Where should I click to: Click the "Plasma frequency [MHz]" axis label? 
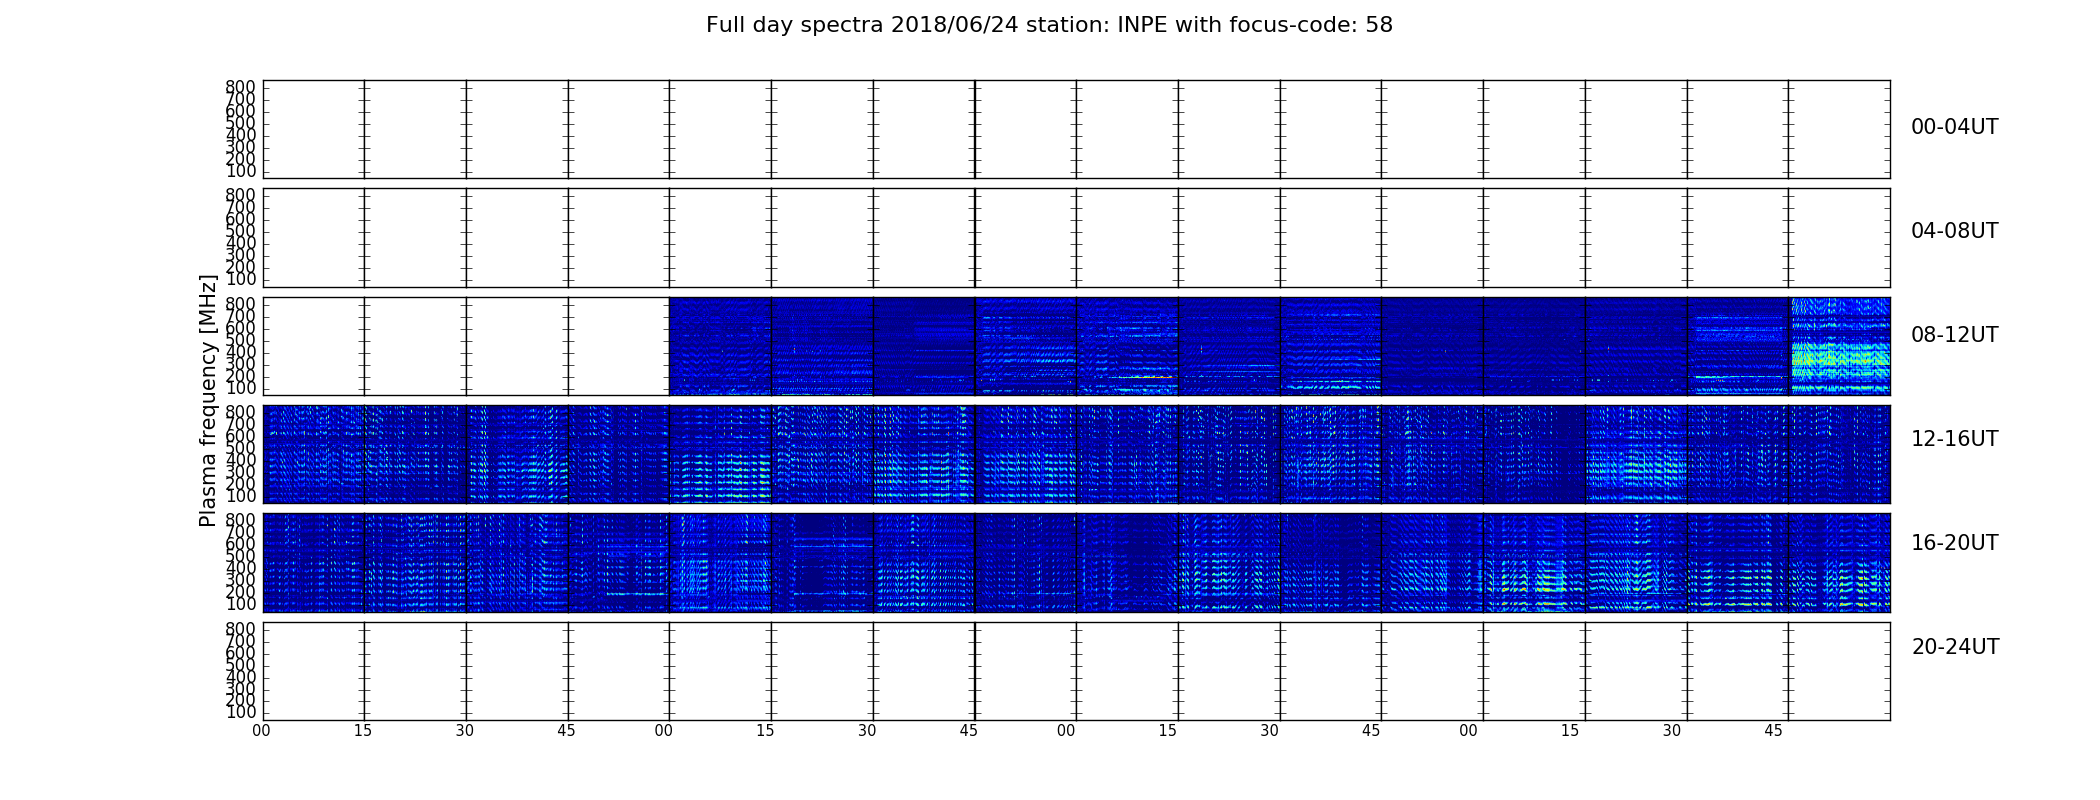(x=208, y=400)
